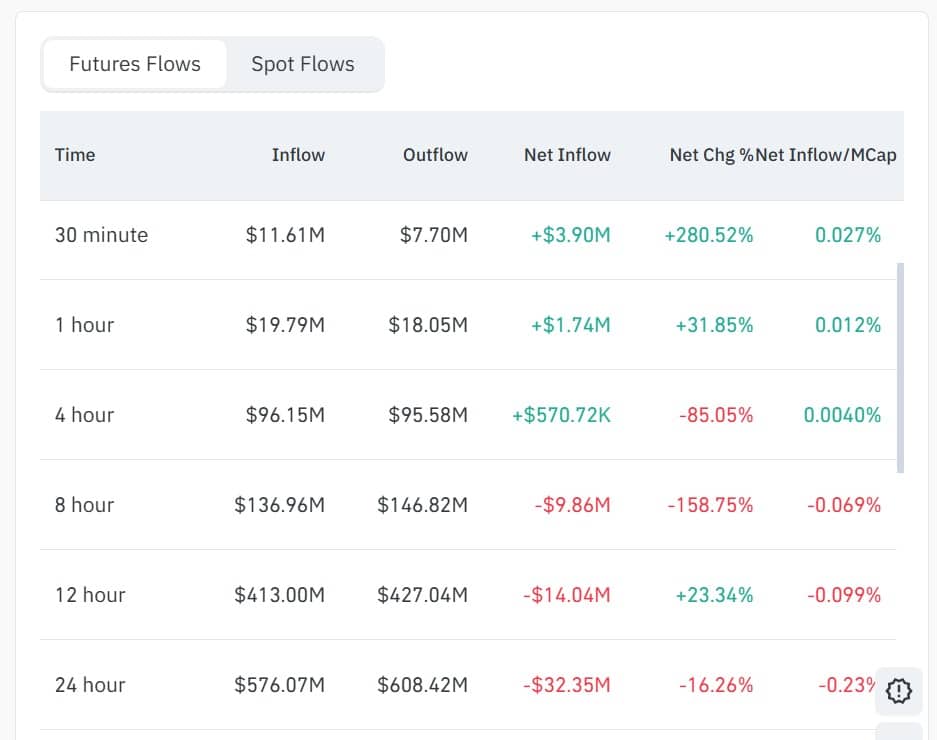The height and width of the screenshot is (740, 937).
Task: Switch to the Spot Flows tab
Action: 302,63
